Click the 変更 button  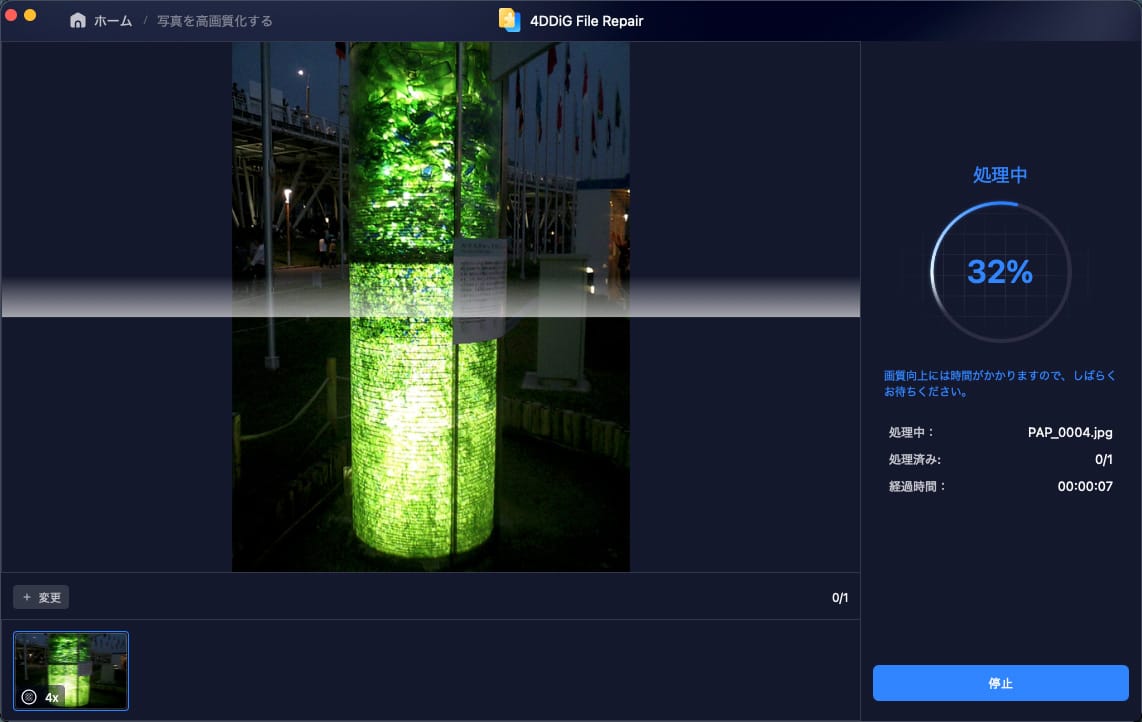(41, 598)
